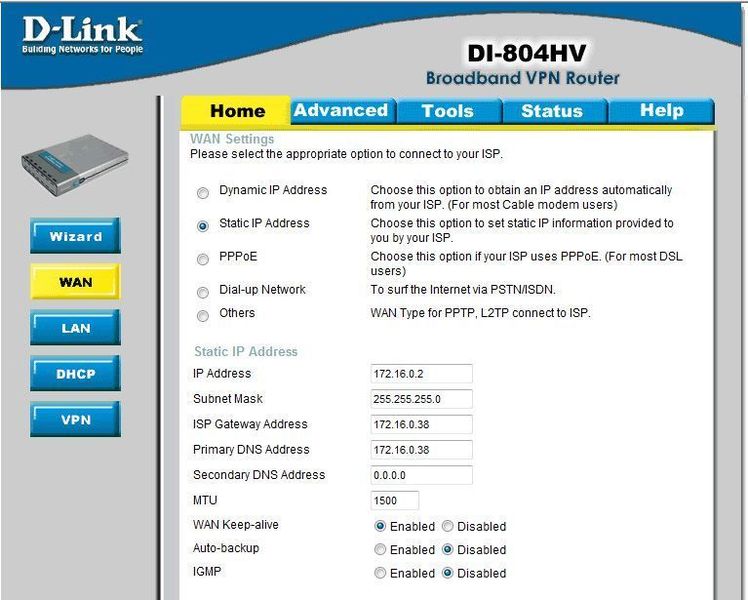Click the 'Broadband VPN Router' subtitle
The height and width of the screenshot is (600, 748).
(x=523, y=78)
